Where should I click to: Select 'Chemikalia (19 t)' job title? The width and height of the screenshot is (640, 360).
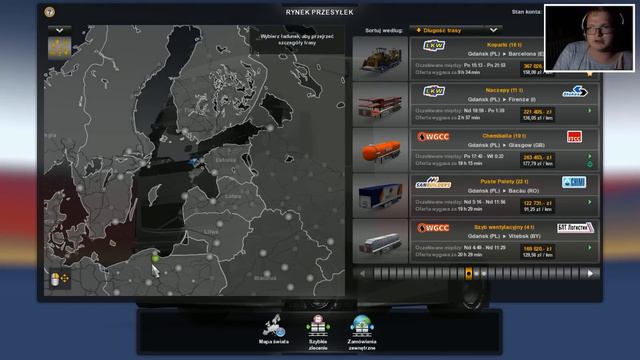[504, 136]
